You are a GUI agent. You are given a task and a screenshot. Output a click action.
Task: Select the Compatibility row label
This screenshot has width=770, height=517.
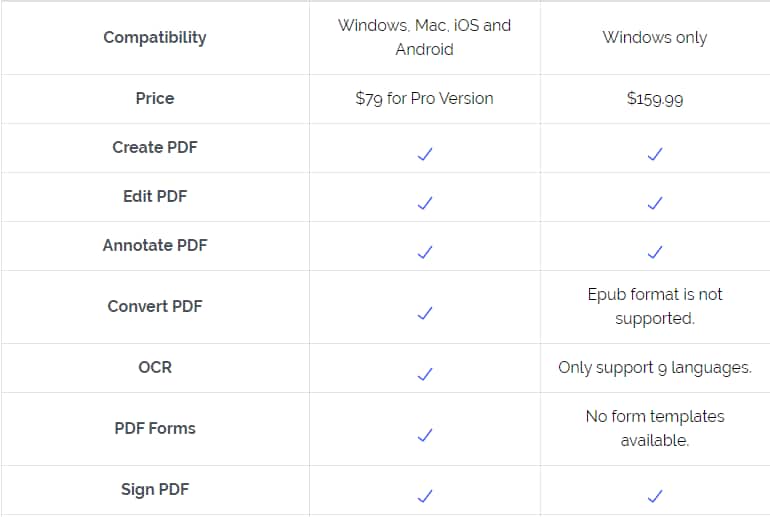[x=155, y=37]
